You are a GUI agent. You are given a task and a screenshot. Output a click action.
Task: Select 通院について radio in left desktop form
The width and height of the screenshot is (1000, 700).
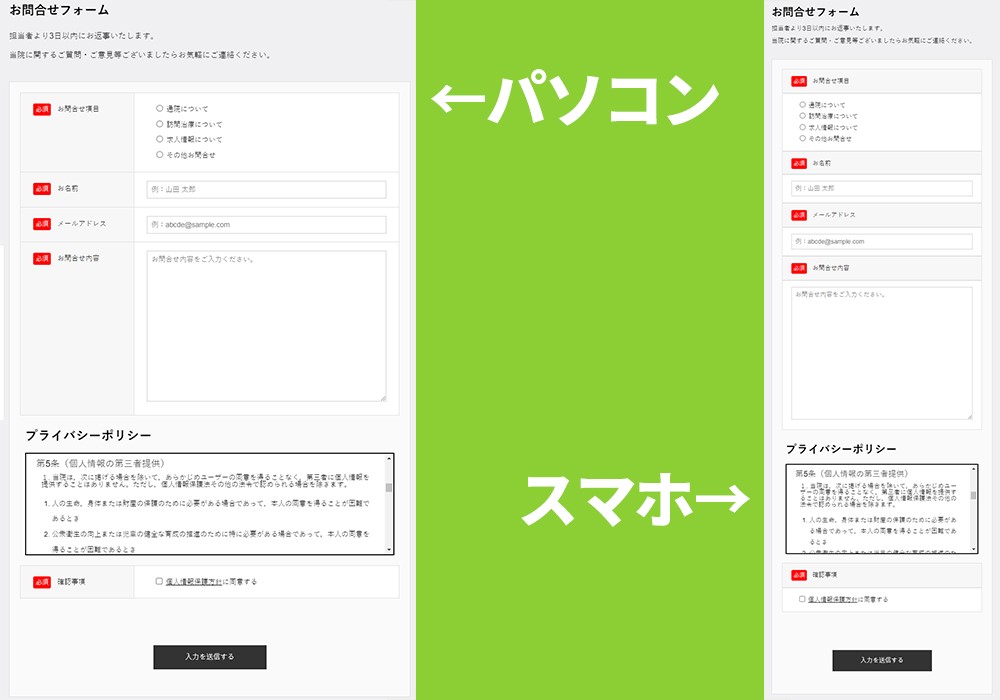click(x=160, y=108)
